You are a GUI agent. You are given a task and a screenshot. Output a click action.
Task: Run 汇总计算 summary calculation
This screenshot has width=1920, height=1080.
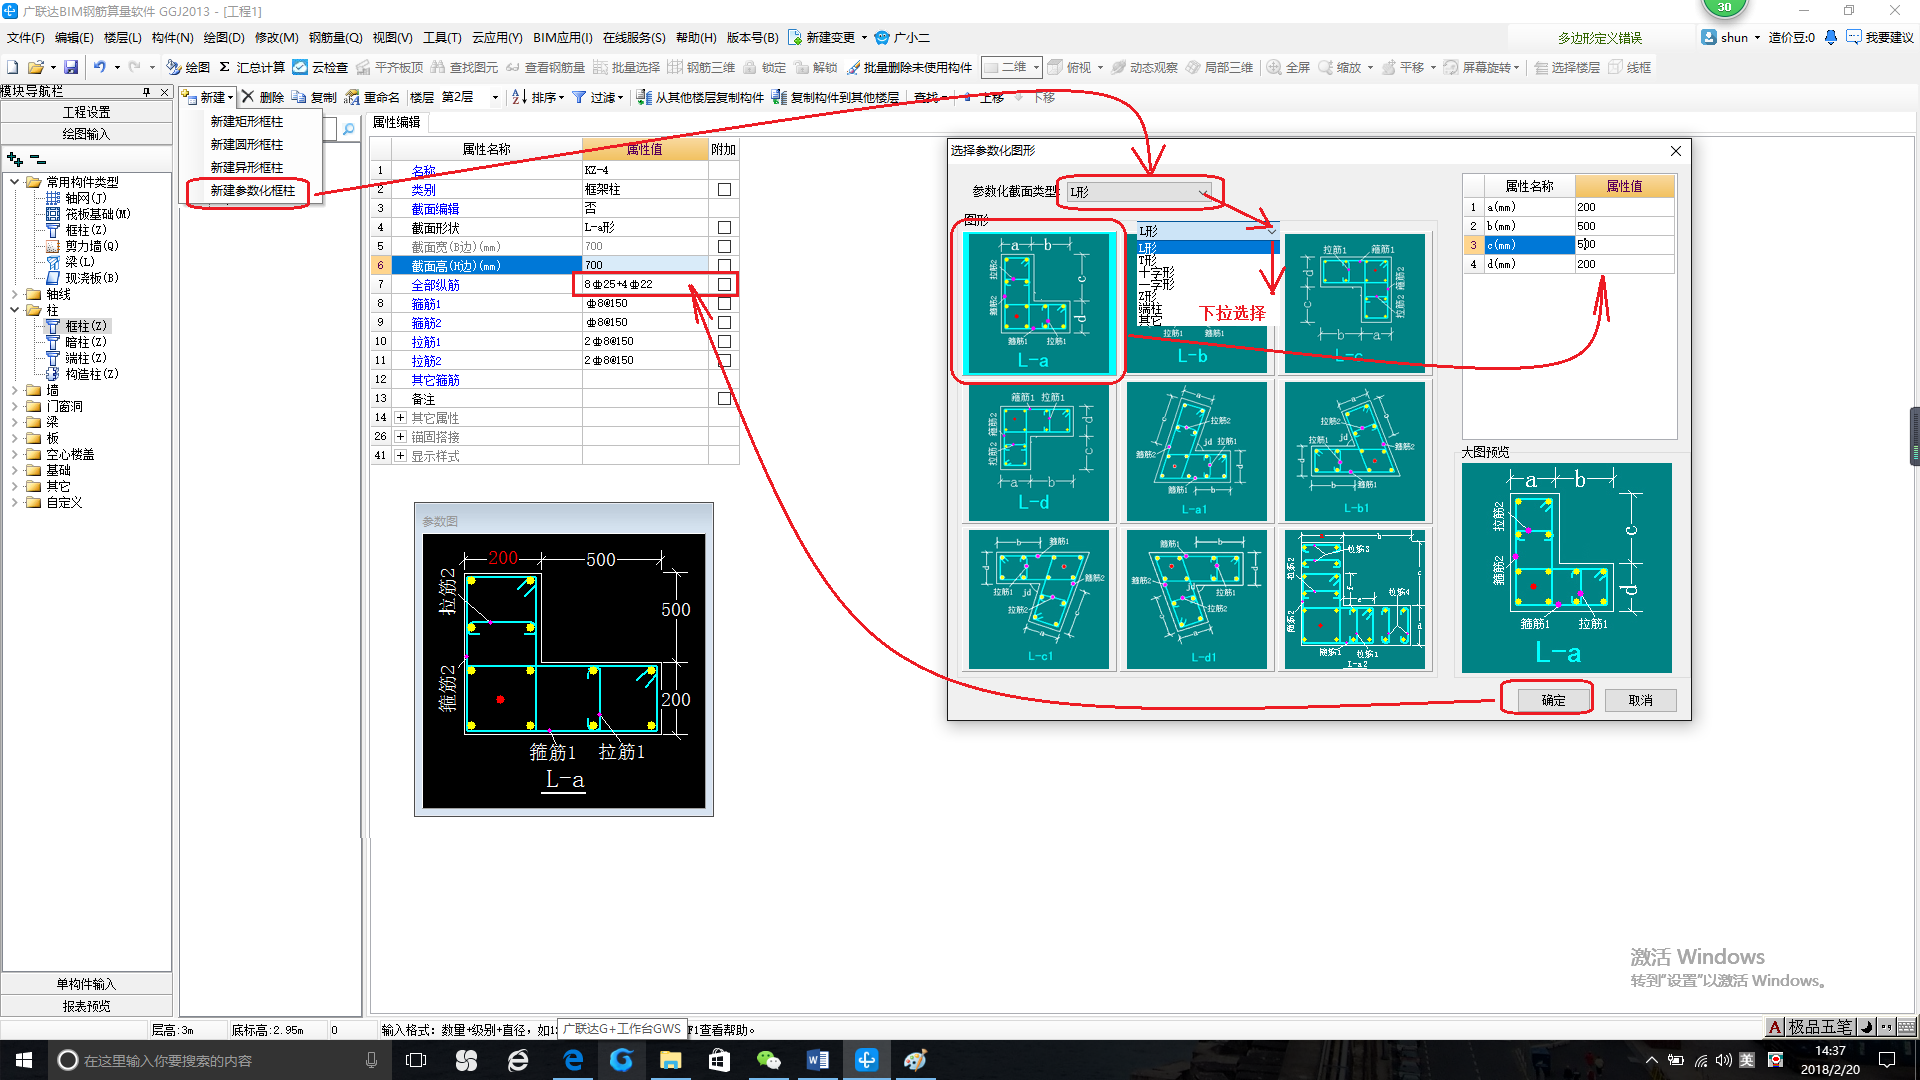point(252,67)
